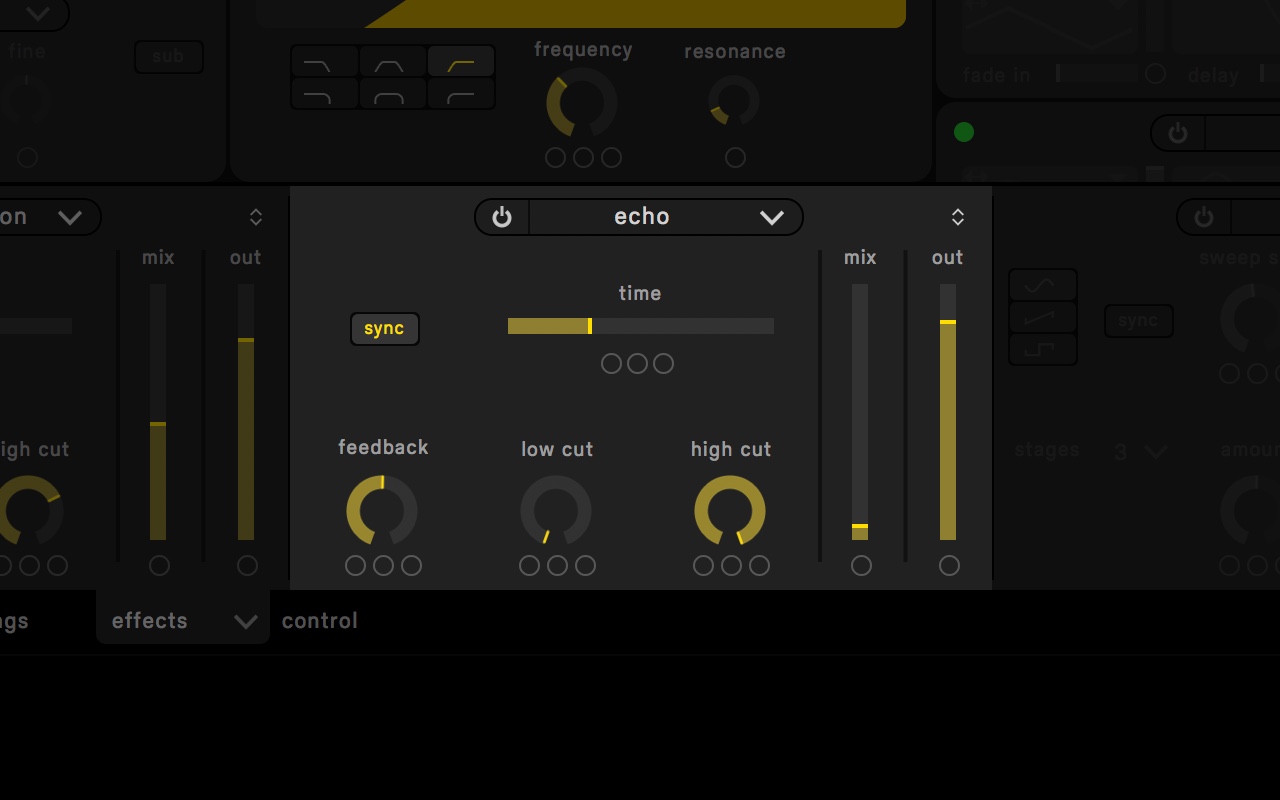
Task: Click third modulation slot under feedback knob
Action: point(411,566)
